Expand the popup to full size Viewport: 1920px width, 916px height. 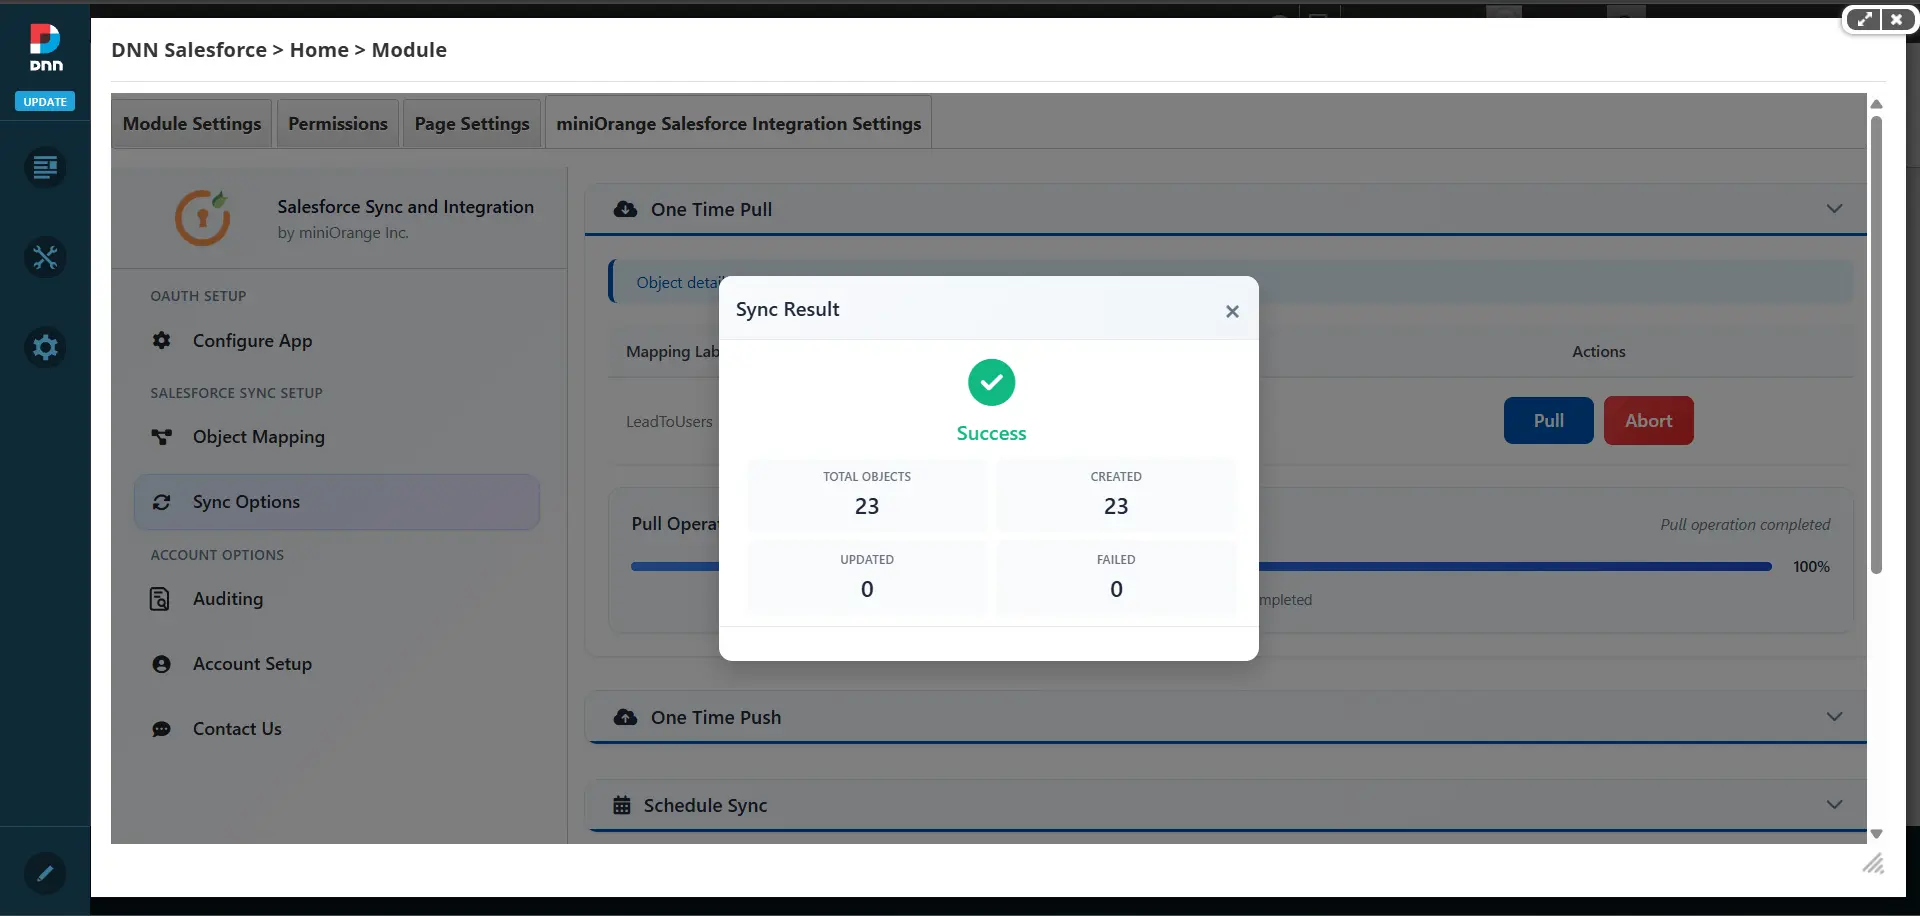(1864, 19)
